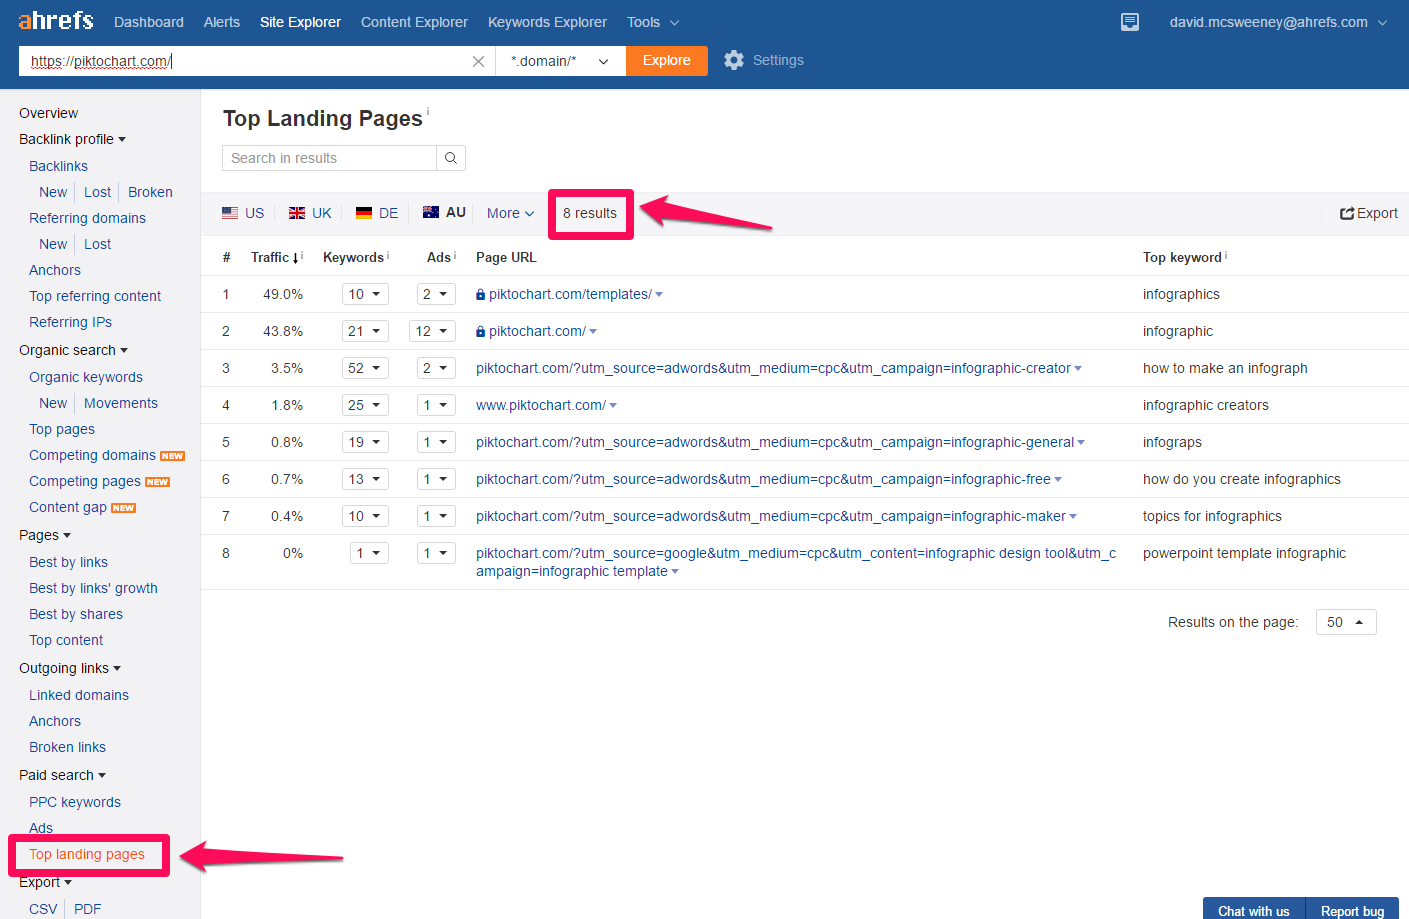The width and height of the screenshot is (1409, 919).
Task: Click Chat with us button
Action: click(x=1254, y=910)
